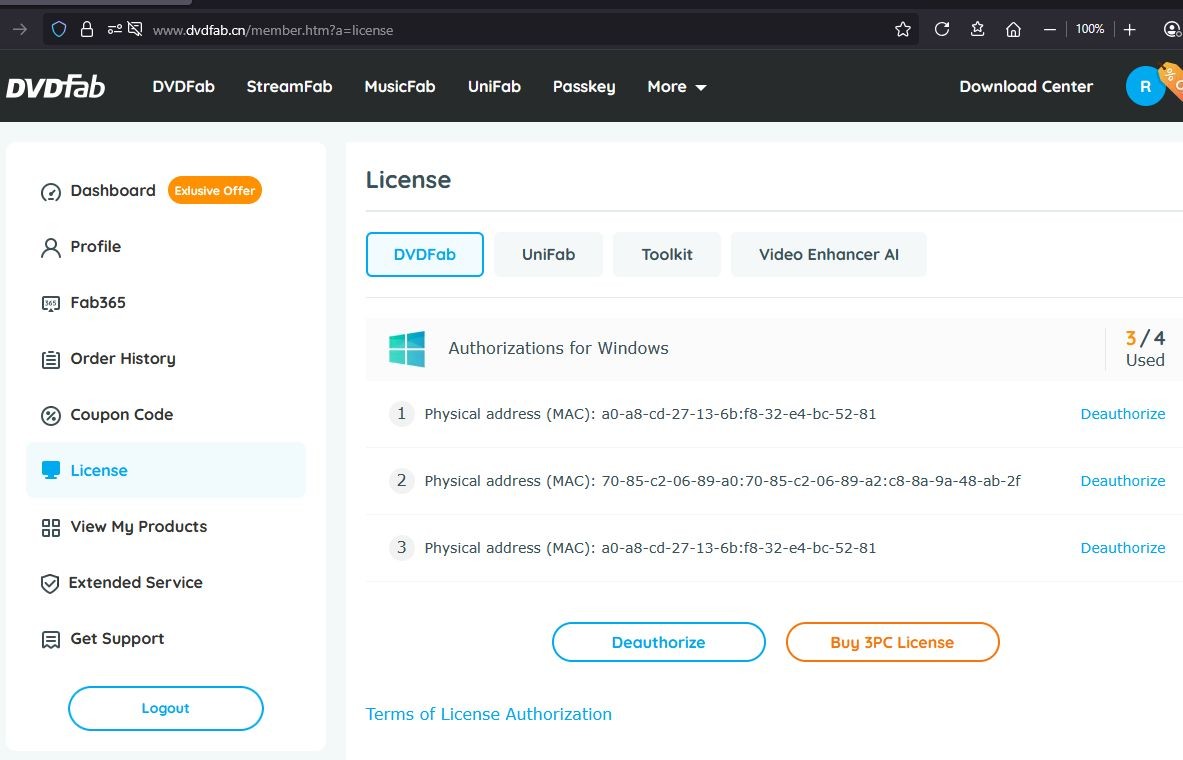
Task: Click the Buy 3PC License button
Action: point(893,642)
